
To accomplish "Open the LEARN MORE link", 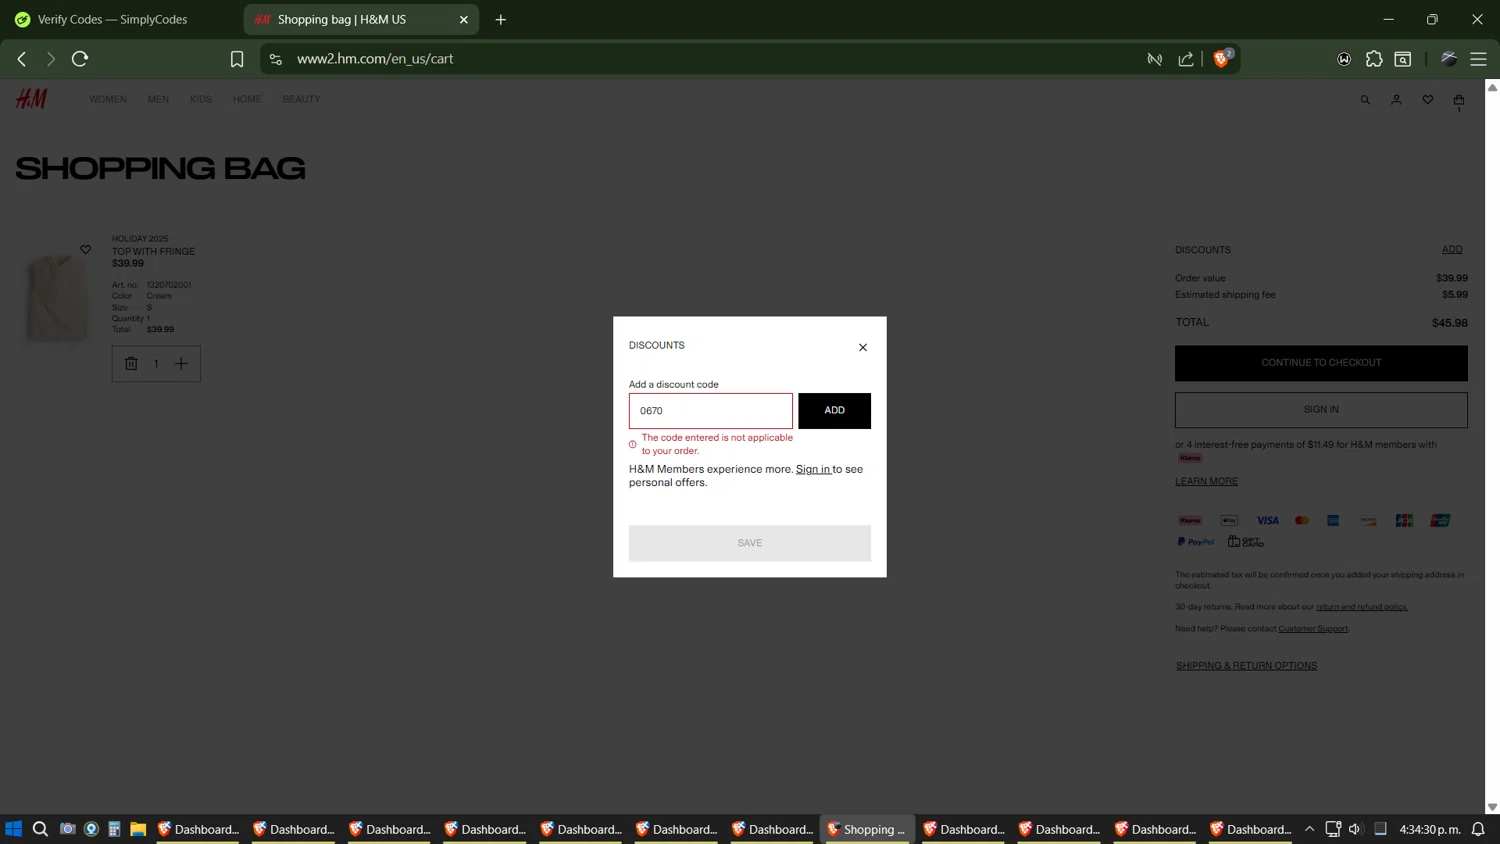I will point(1206,481).
